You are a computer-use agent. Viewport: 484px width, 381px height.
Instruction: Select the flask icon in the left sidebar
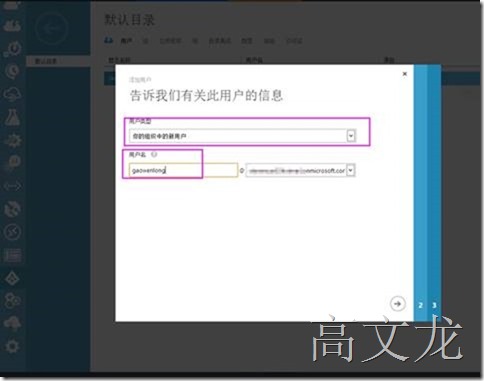click(12, 117)
